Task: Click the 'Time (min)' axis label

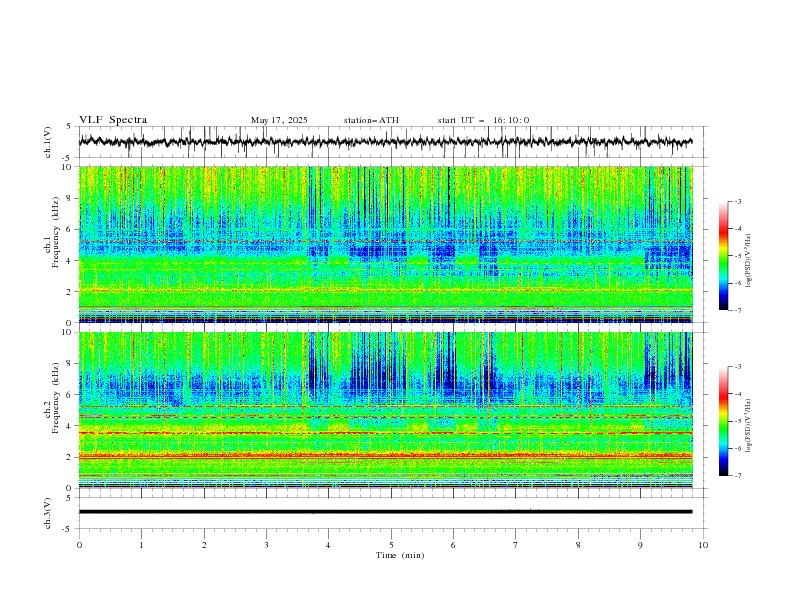Action: [400, 555]
